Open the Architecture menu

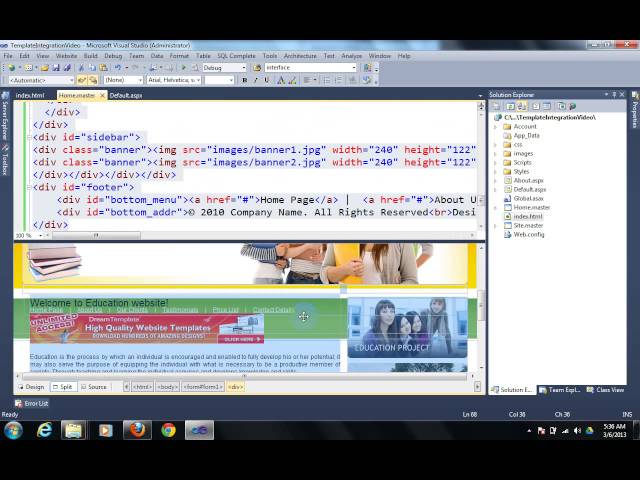(300, 56)
